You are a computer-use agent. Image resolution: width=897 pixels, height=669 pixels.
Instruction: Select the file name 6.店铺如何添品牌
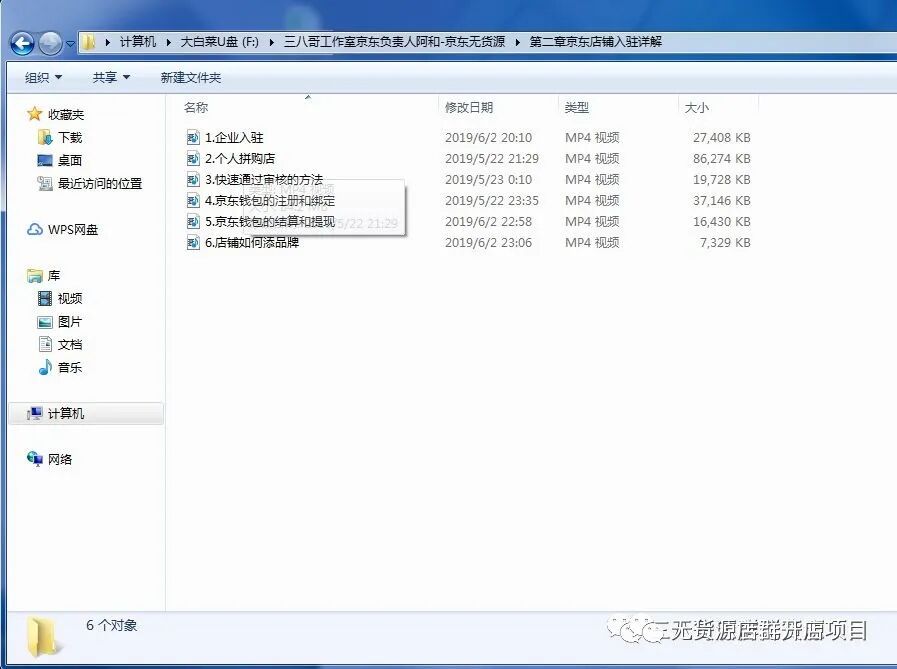click(x=252, y=243)
